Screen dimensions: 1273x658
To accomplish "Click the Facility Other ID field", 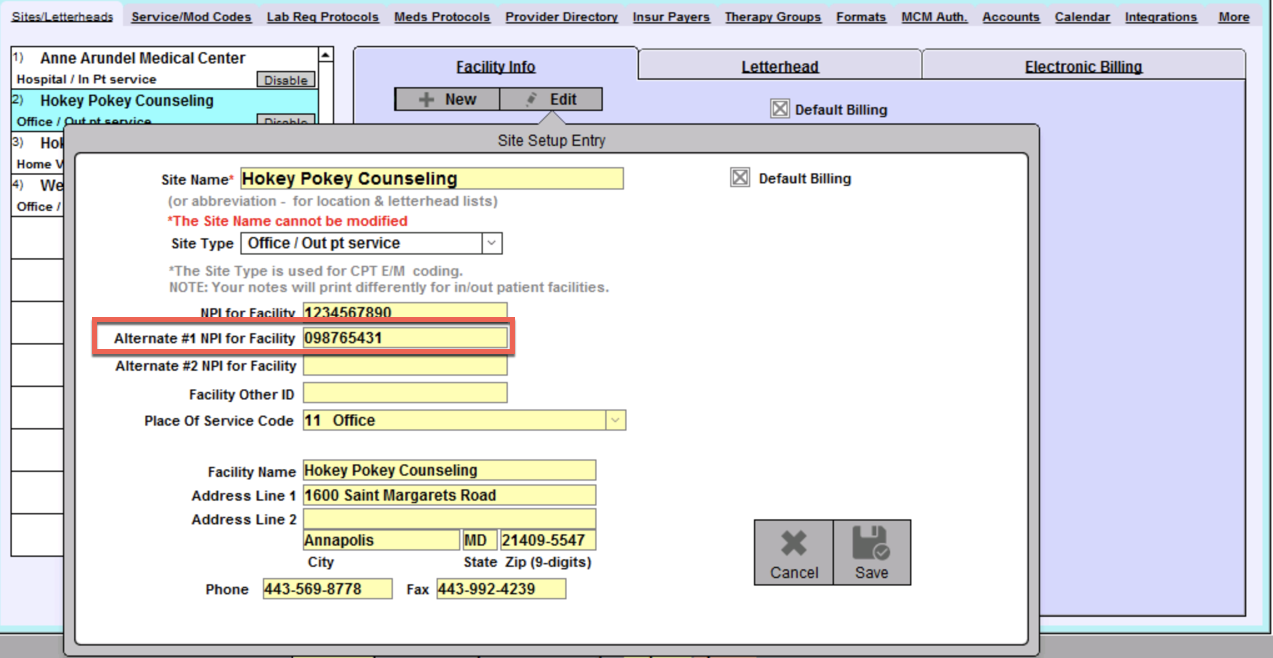I will pos(405,394).
